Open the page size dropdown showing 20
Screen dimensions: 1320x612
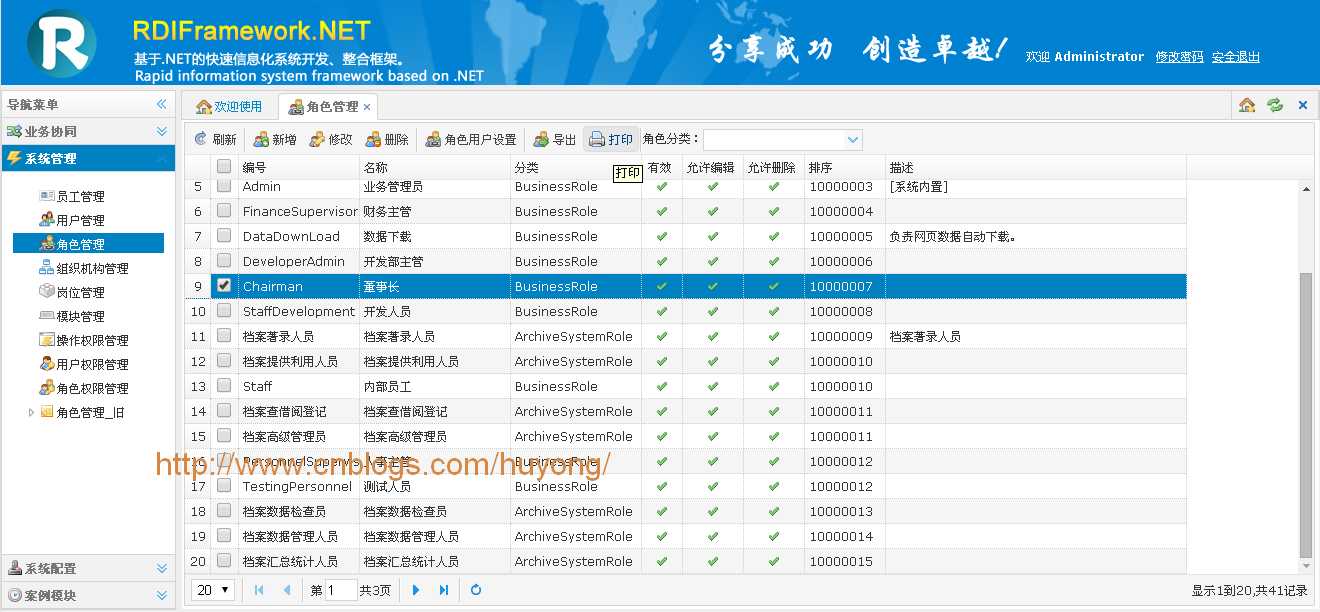tap(213, 590)
